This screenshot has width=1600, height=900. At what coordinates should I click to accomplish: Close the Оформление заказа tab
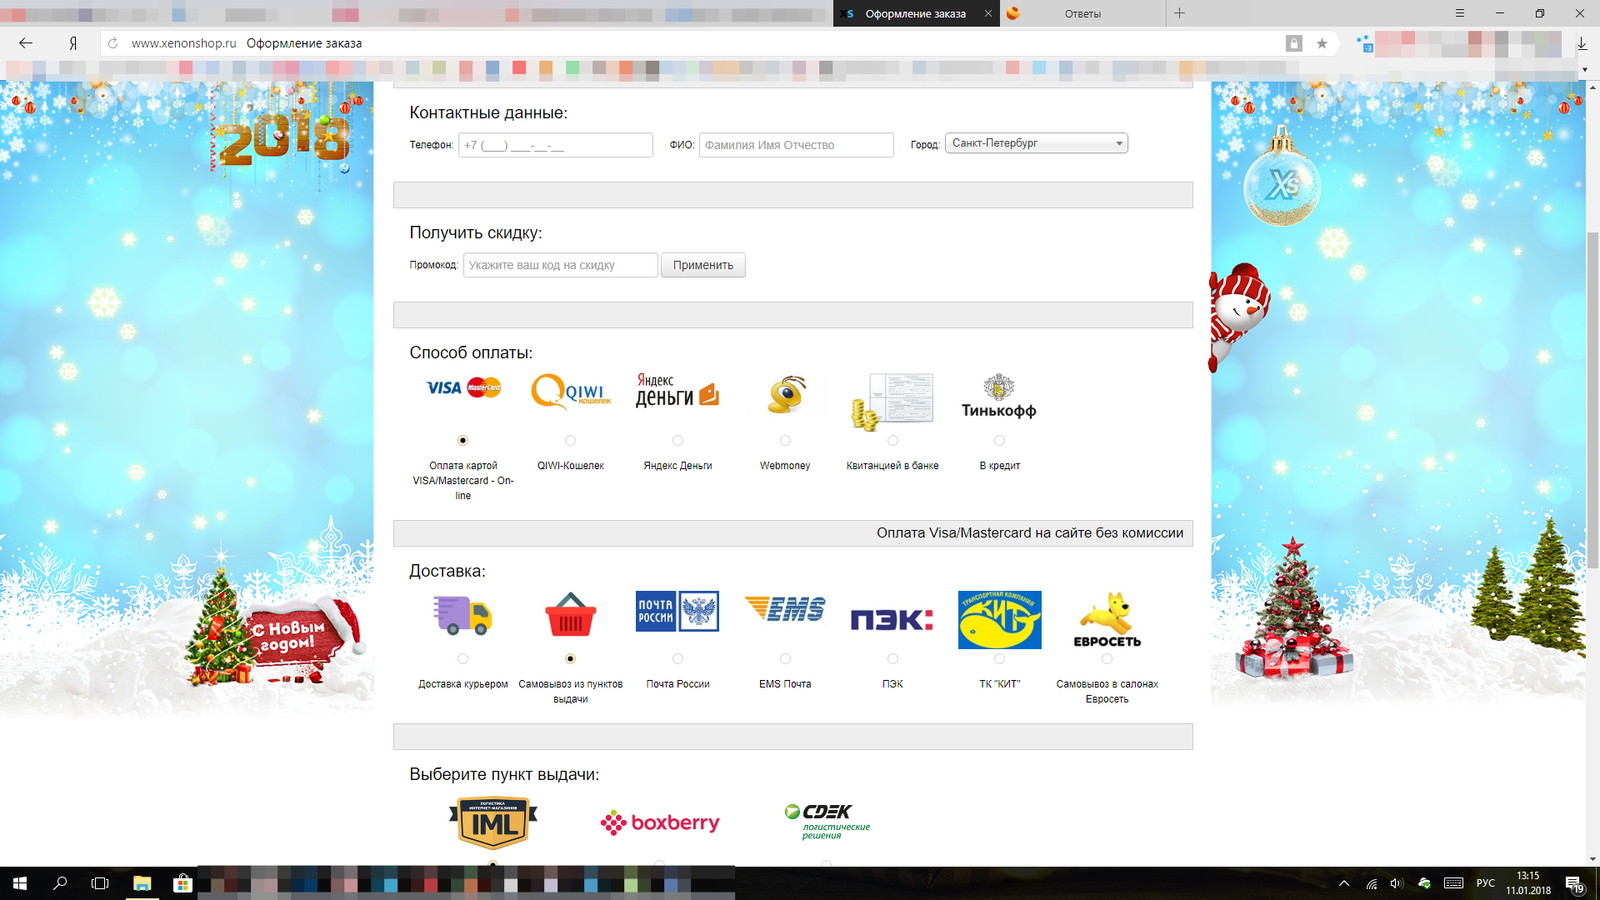(x=988, y=14)
